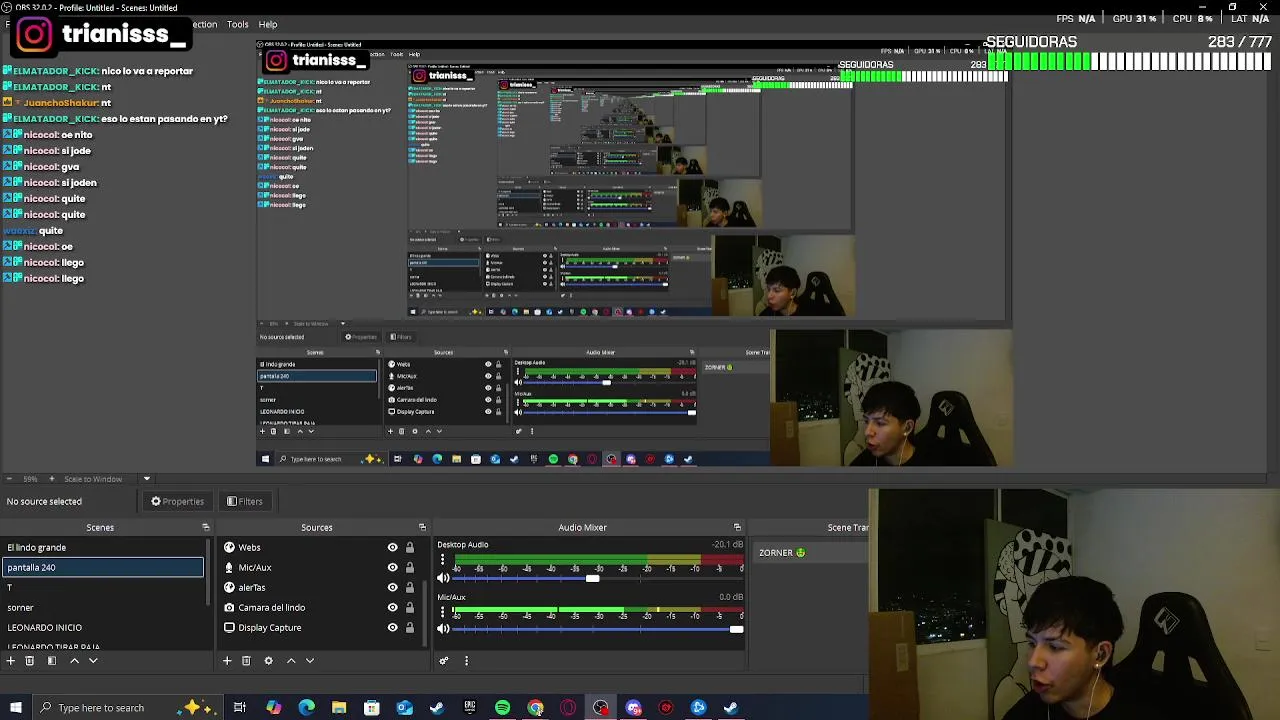The height and width of the screenshot is (720, 1280).
Task: Add a new scene with the plus icon
Action: 10,661
